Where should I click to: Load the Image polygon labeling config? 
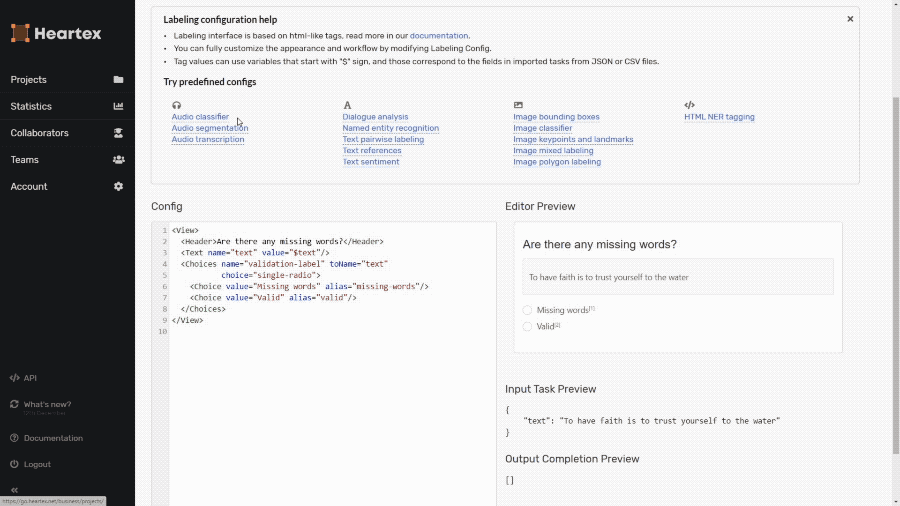(557, 162)
